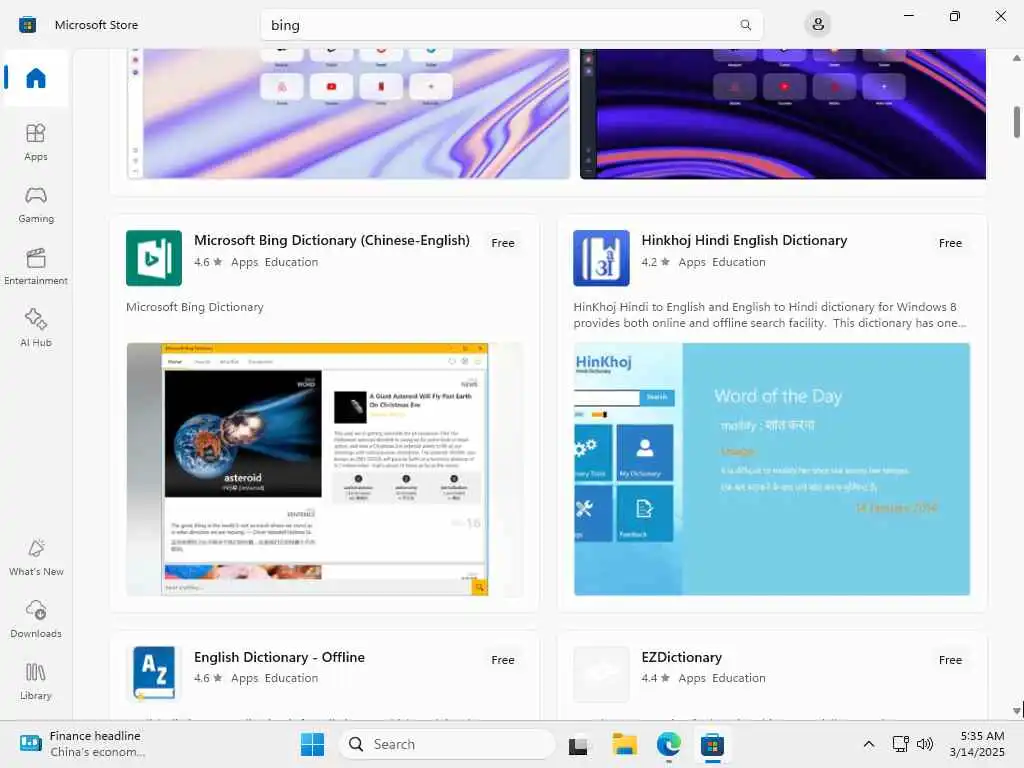This screenshot has width=1024, height=768.
Task: Click scrollbar down arrow
Action: pos(1017,711)
